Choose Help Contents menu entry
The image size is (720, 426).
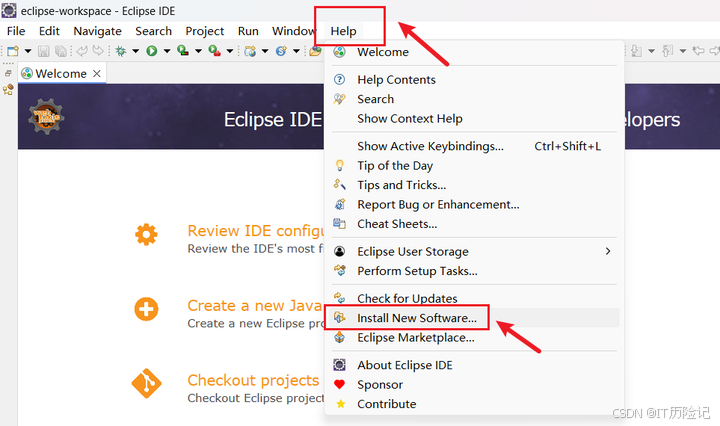(x=474, y=80)
